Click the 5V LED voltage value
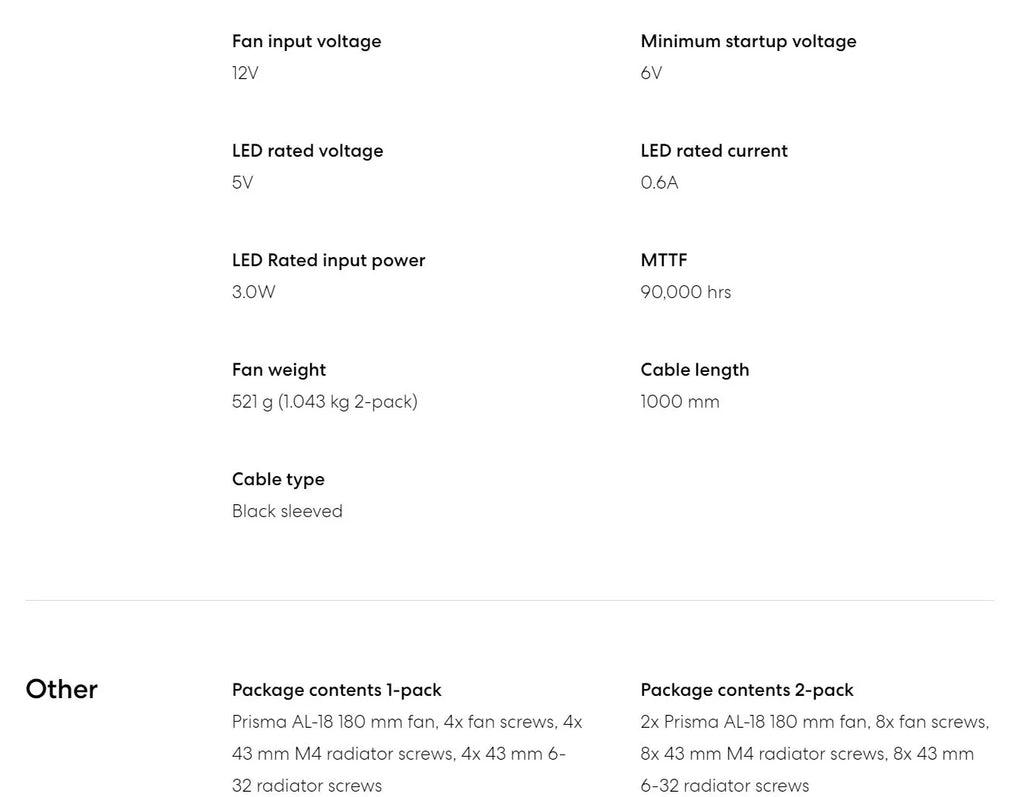 coord(243,183)
